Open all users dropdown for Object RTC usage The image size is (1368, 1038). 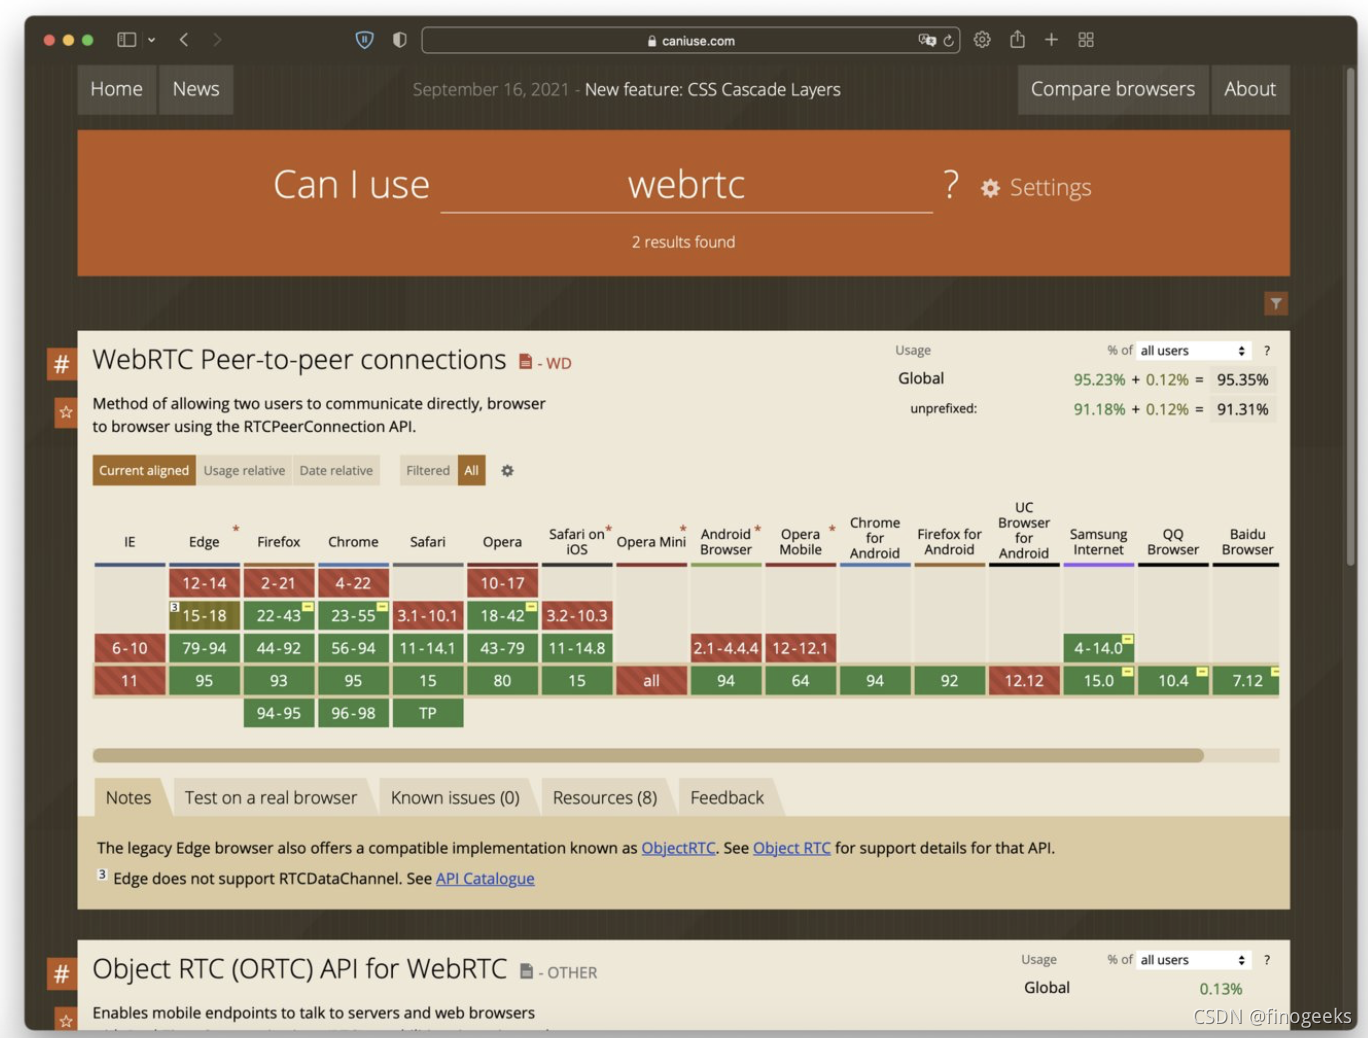point(1193,960)
